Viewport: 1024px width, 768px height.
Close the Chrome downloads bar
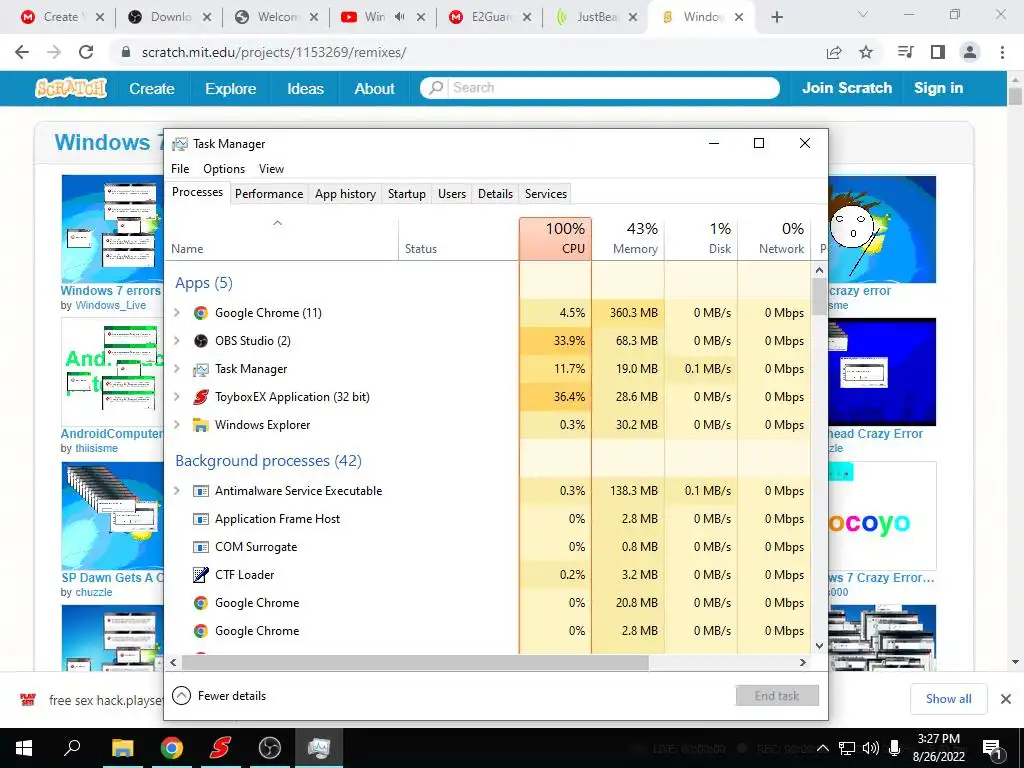tap(1006, 699)
